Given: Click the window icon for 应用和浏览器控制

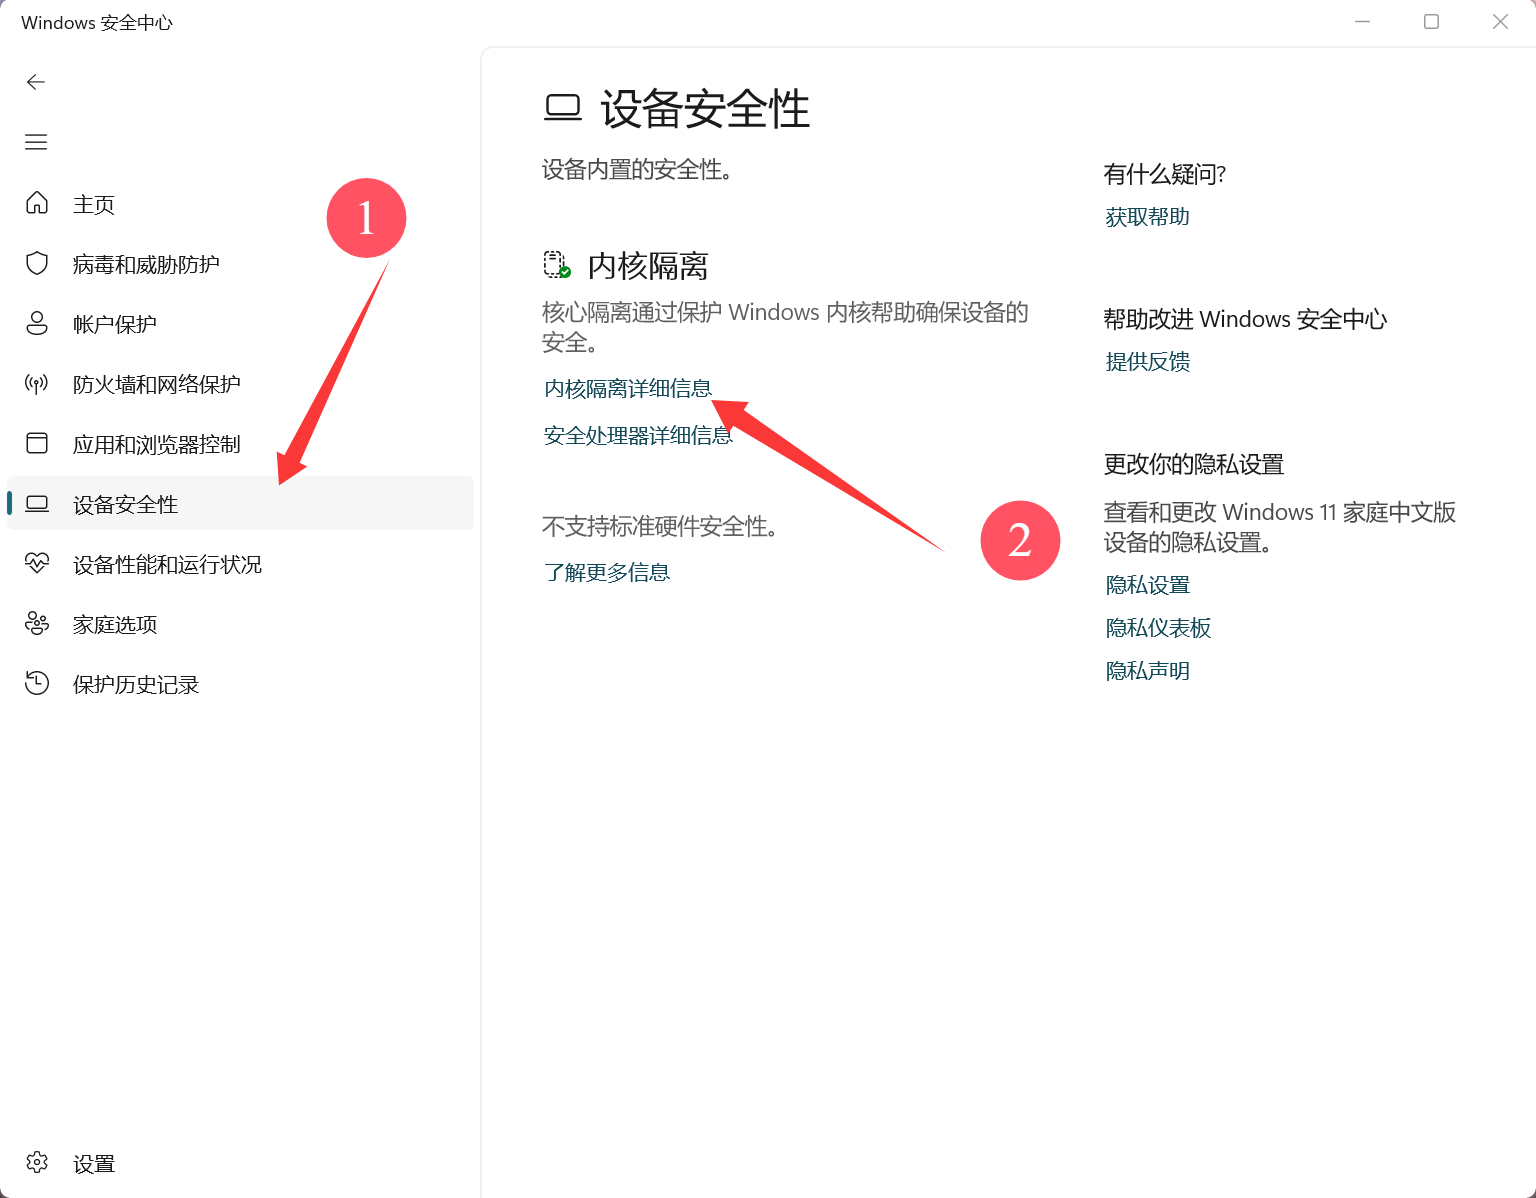Looking at the screenshot, I should click(37, 443).
